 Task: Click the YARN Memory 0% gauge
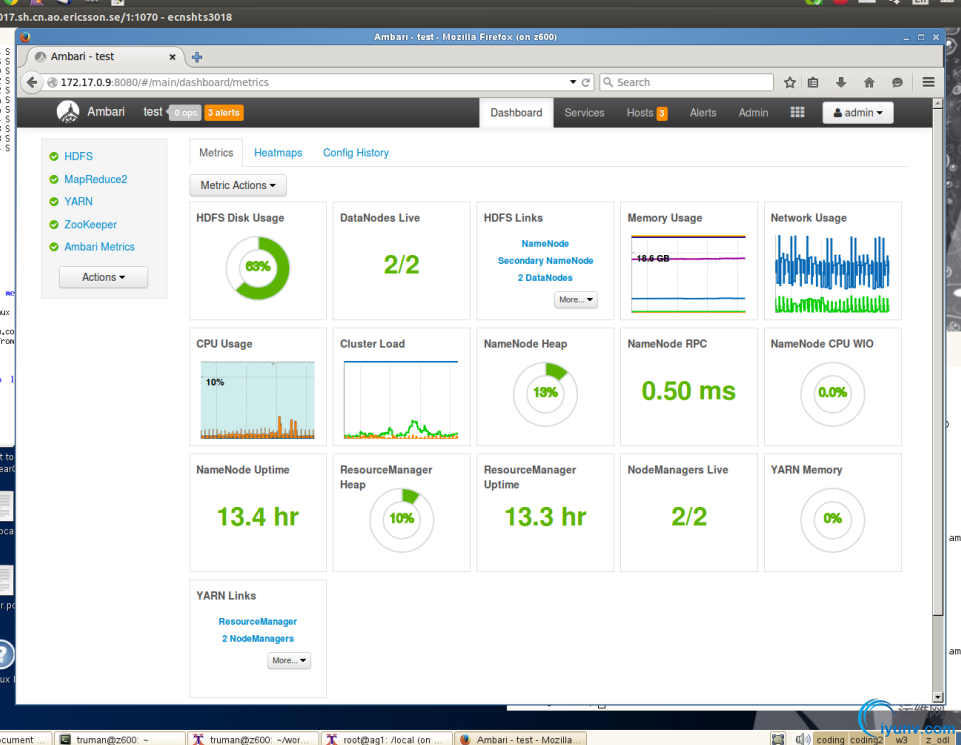click(832, 520)
